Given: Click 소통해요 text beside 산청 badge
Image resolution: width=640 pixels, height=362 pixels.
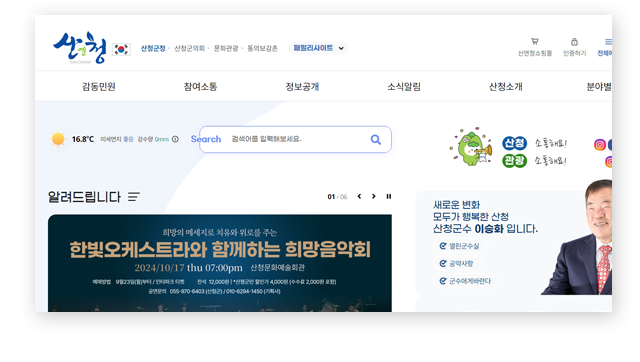Looking at the screenshot, I should 551,143.
